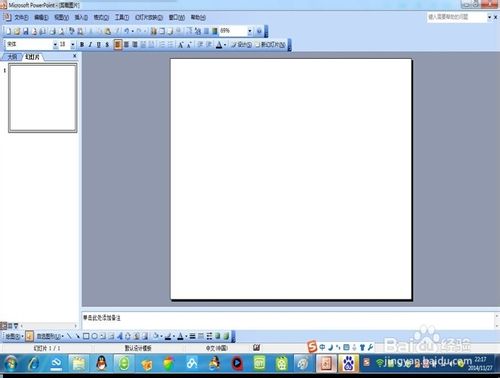Switch to the 大纲 (Outline) tab

click(12, 57)
